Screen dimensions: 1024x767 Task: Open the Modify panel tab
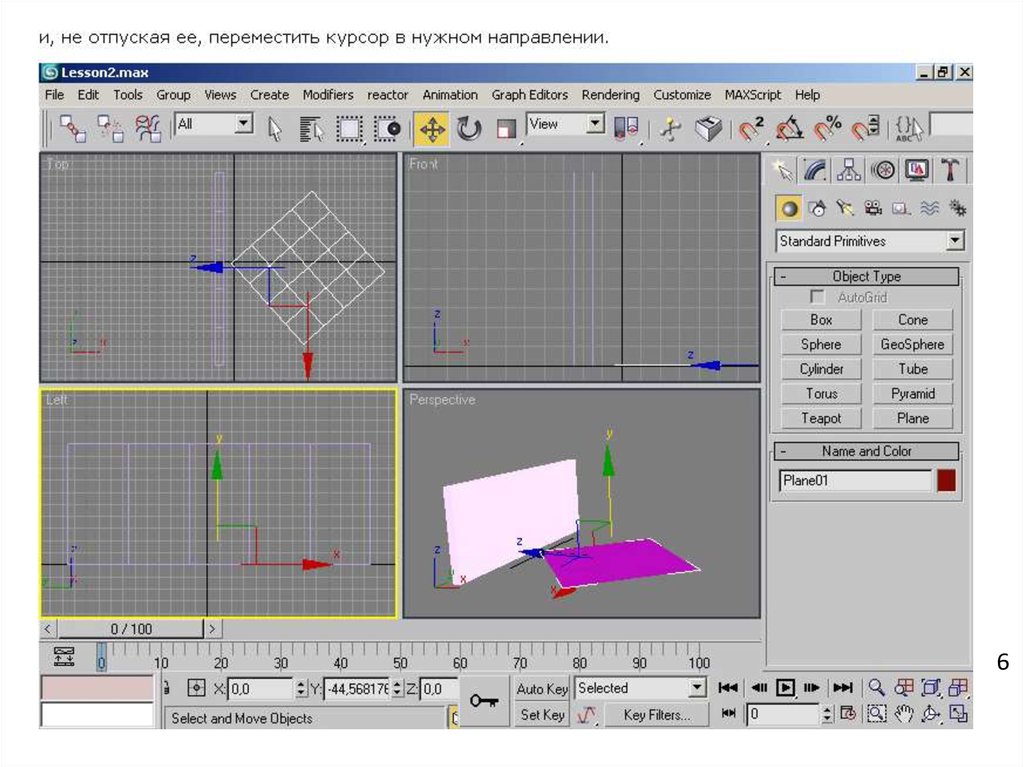[815, 170]
